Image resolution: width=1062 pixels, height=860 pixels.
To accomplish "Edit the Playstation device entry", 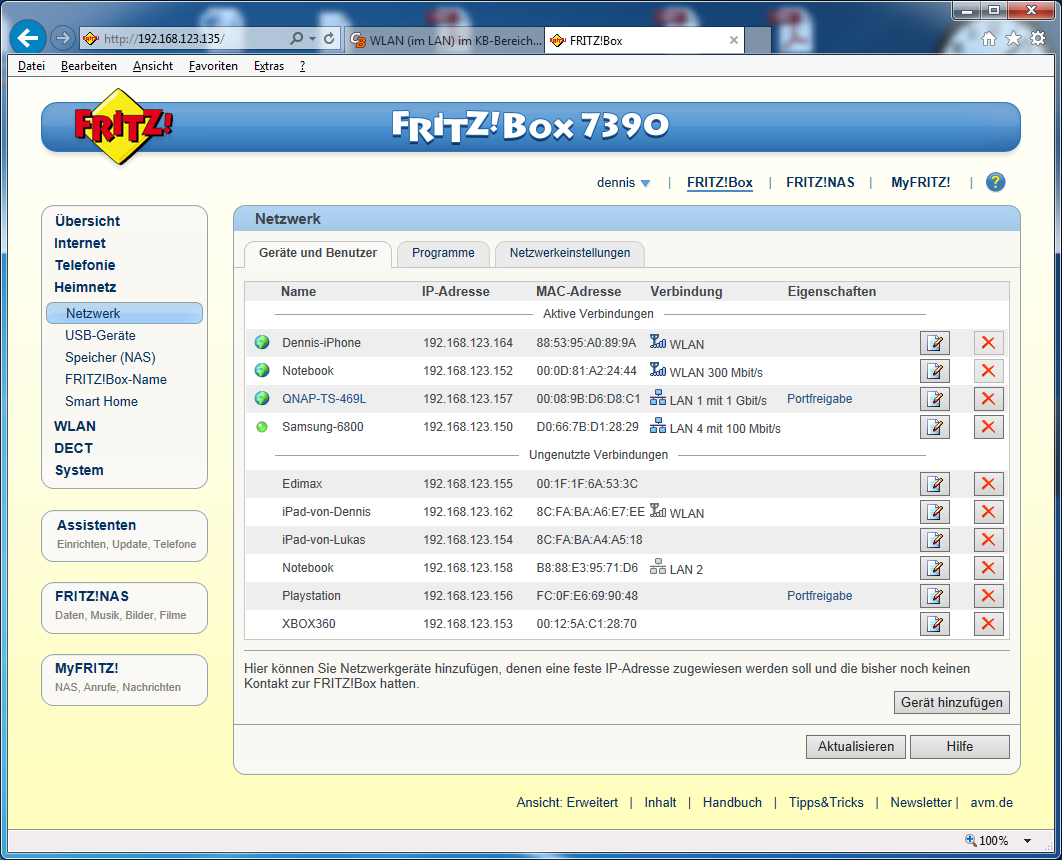I will click(935, 596).
